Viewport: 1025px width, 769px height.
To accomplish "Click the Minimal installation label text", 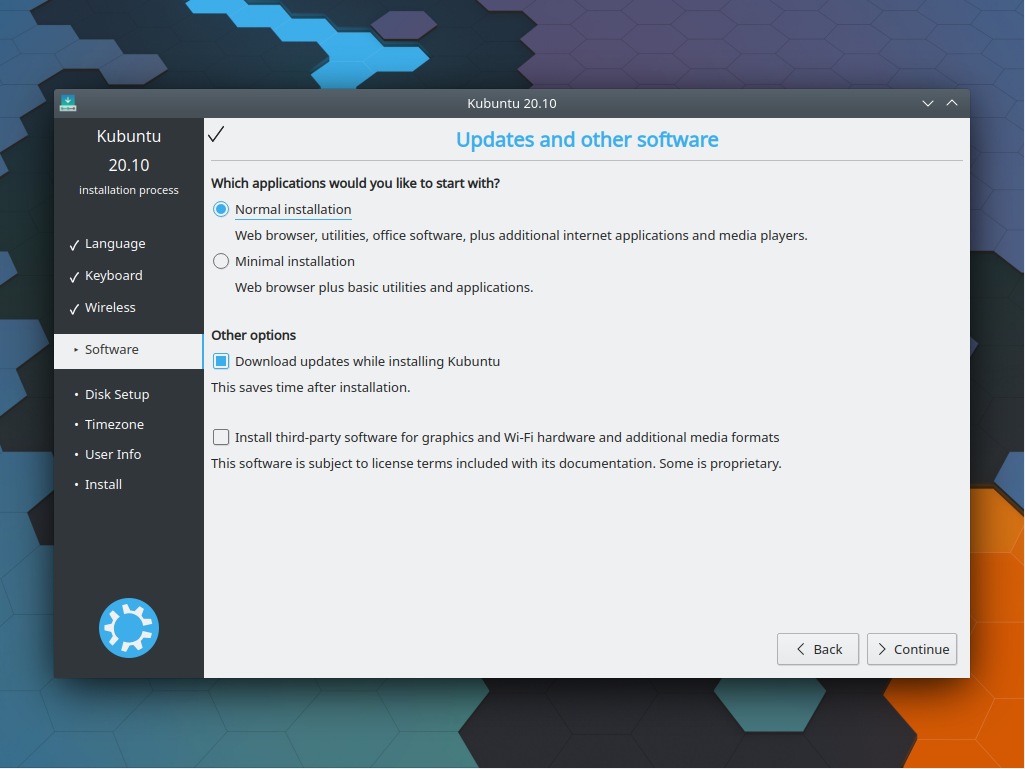I will (x=295, y=262).
